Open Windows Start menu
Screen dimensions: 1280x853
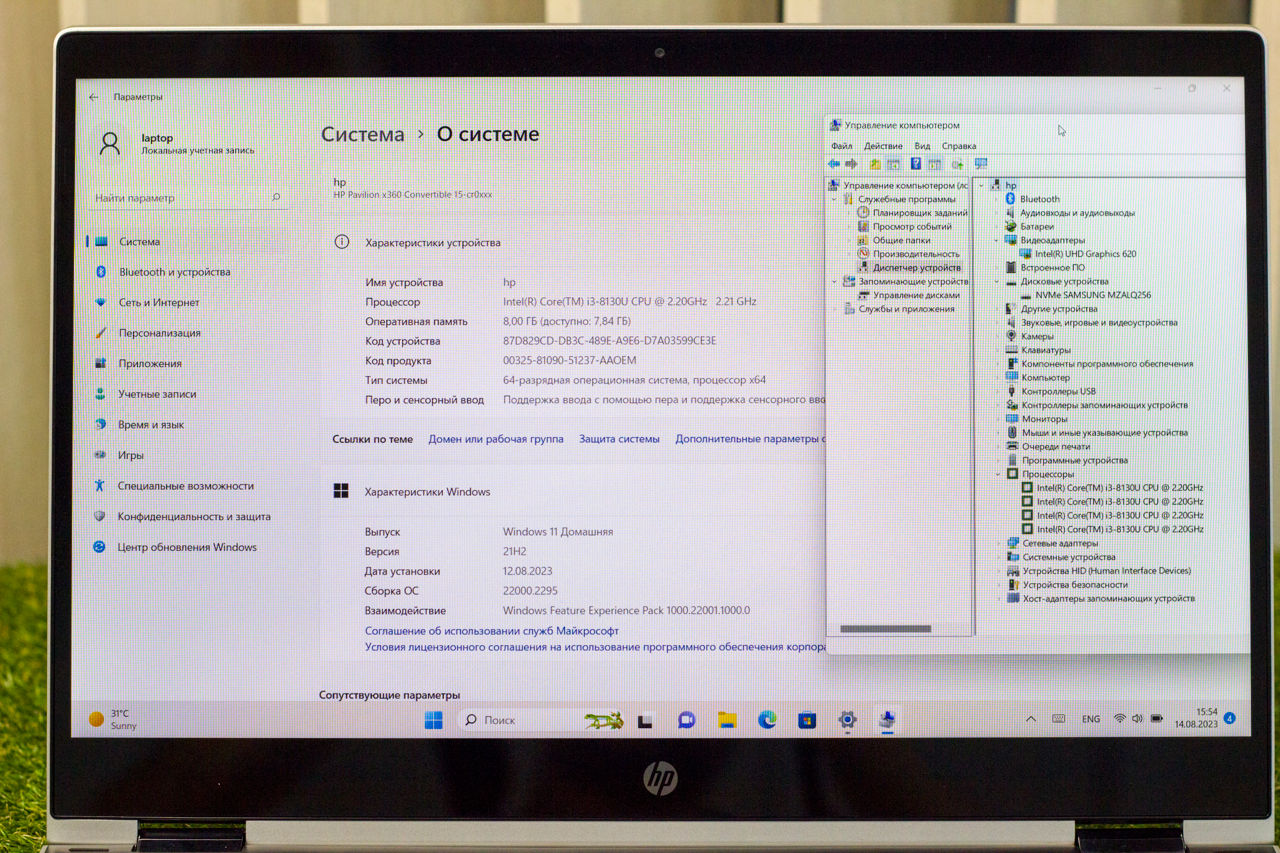[x=434, y=720]
